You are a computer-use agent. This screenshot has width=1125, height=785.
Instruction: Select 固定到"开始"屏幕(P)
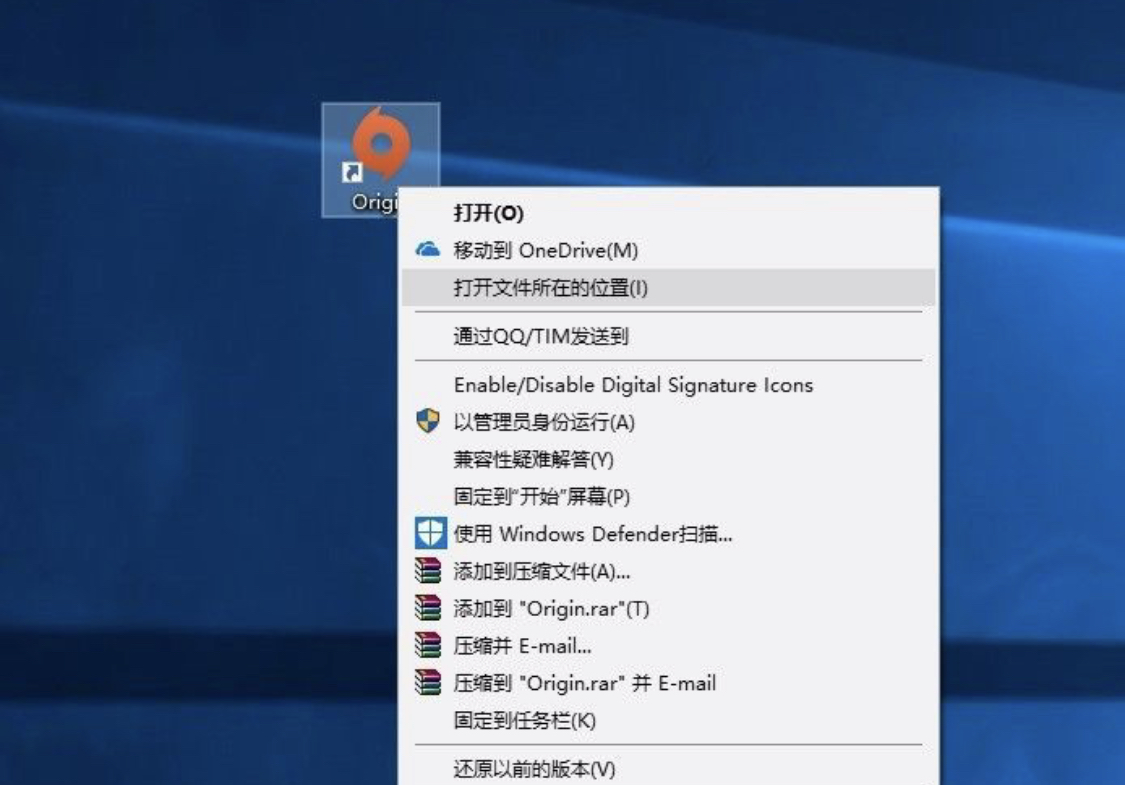669,497
